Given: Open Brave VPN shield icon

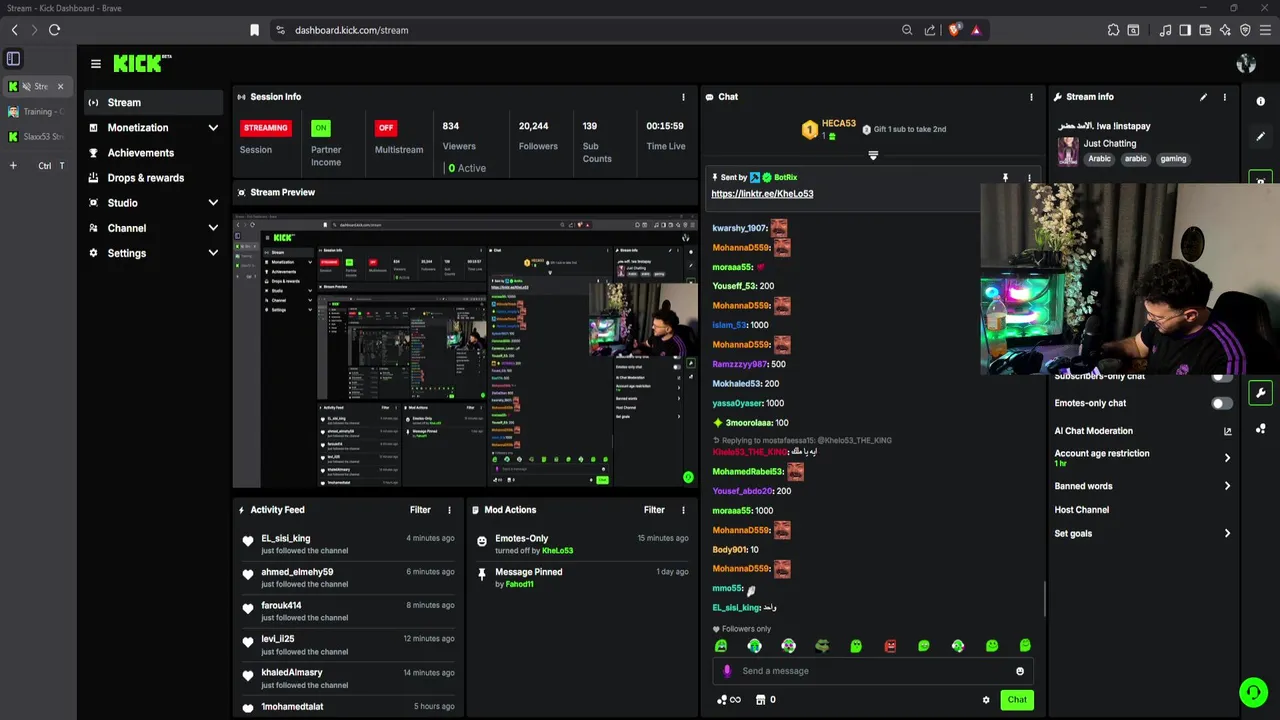Looking at the screenshot, I should (1245, 30).
